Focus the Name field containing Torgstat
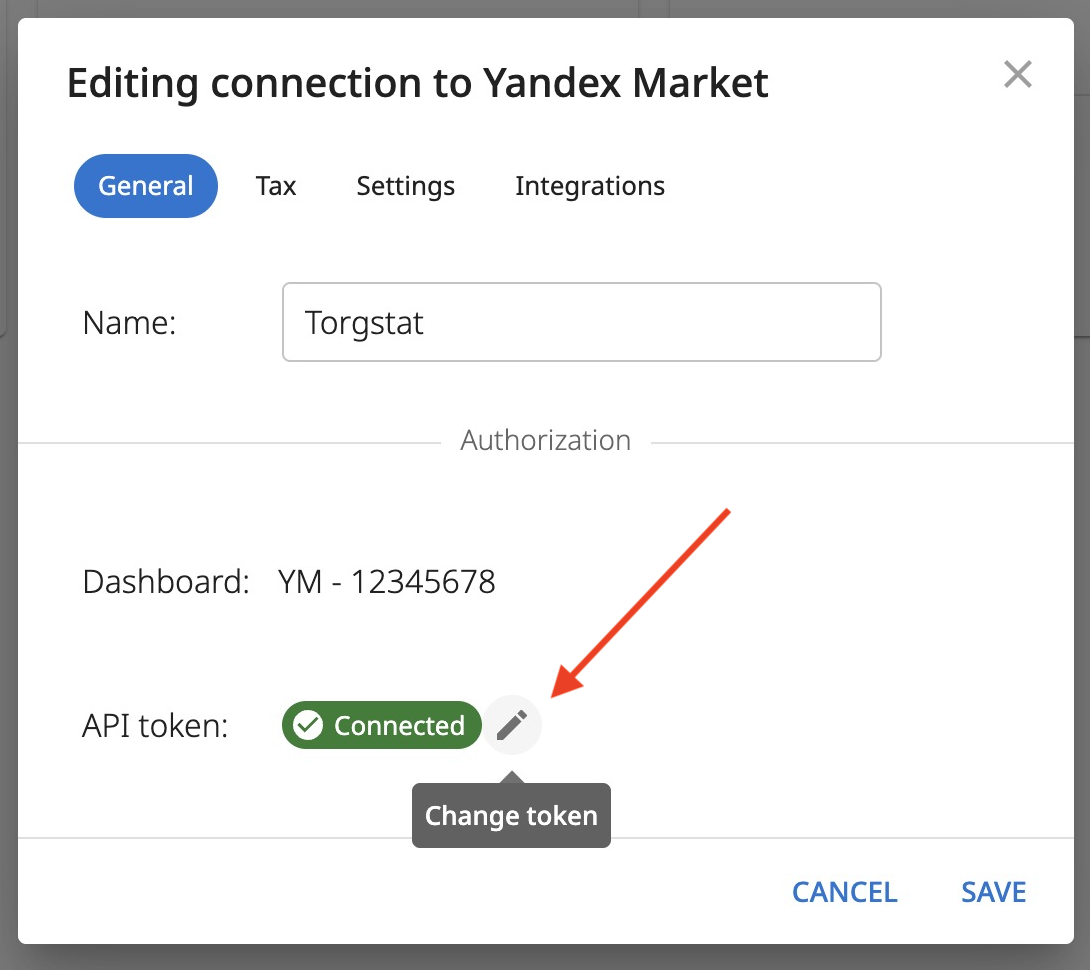Screen dimensions: 1090x970 pyautogui.click(x=581, y=322)
